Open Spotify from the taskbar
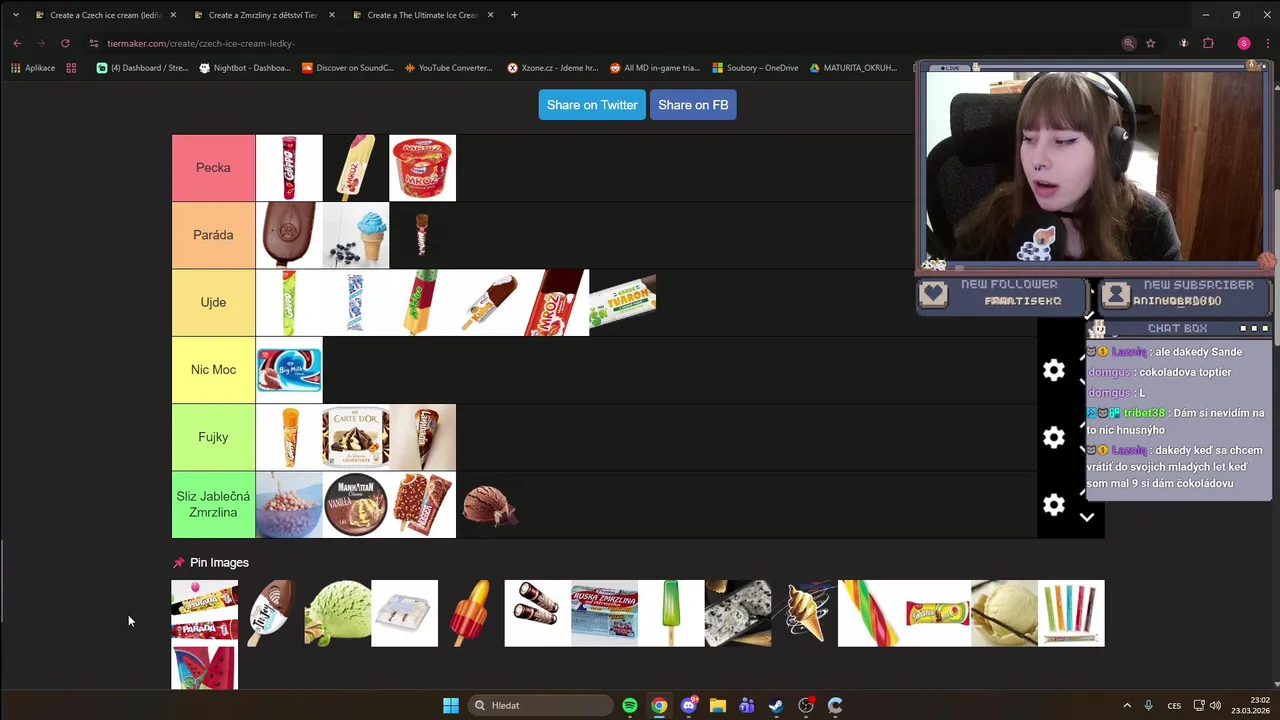The width and height of the screenshot is (1280, 720). [630, 705]
